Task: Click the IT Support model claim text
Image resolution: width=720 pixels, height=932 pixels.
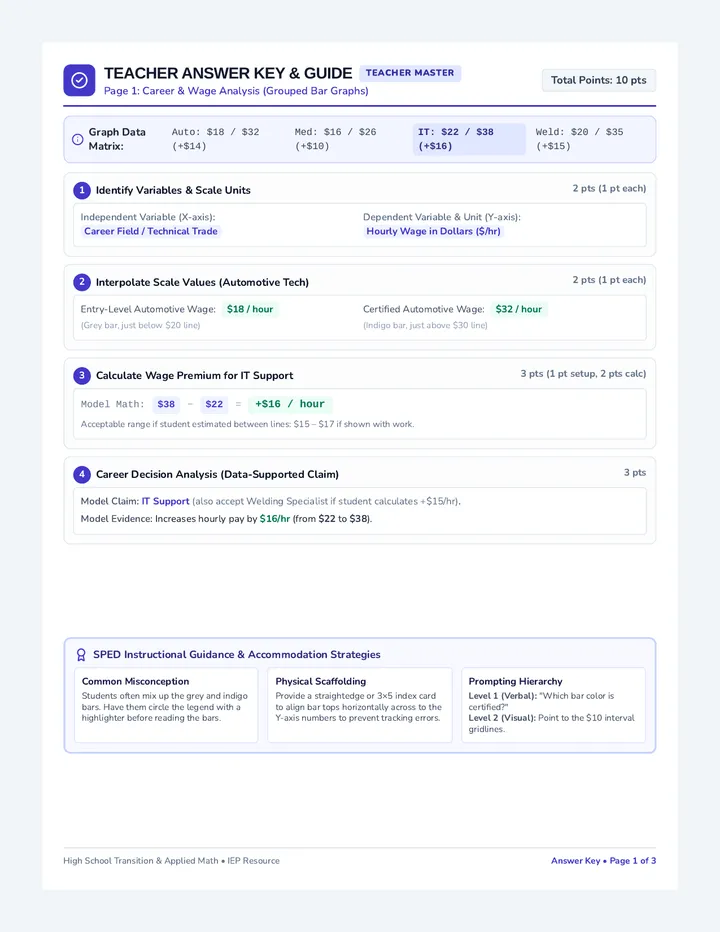Action: [x=165, y=501]
